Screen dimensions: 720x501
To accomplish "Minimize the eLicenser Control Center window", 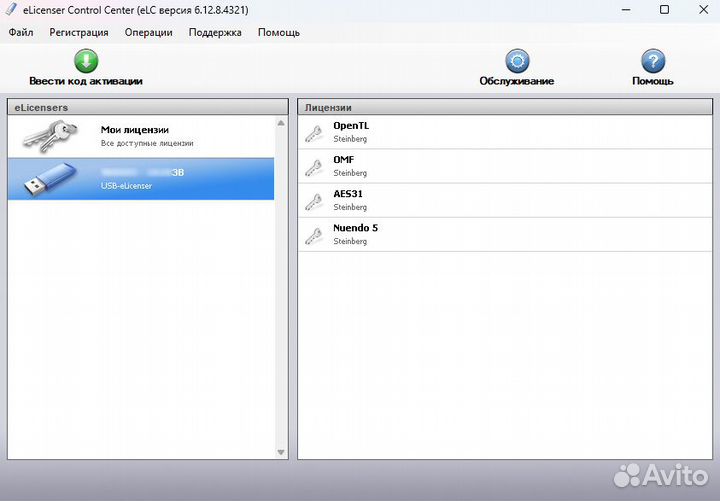I will [x=626, y=10].
